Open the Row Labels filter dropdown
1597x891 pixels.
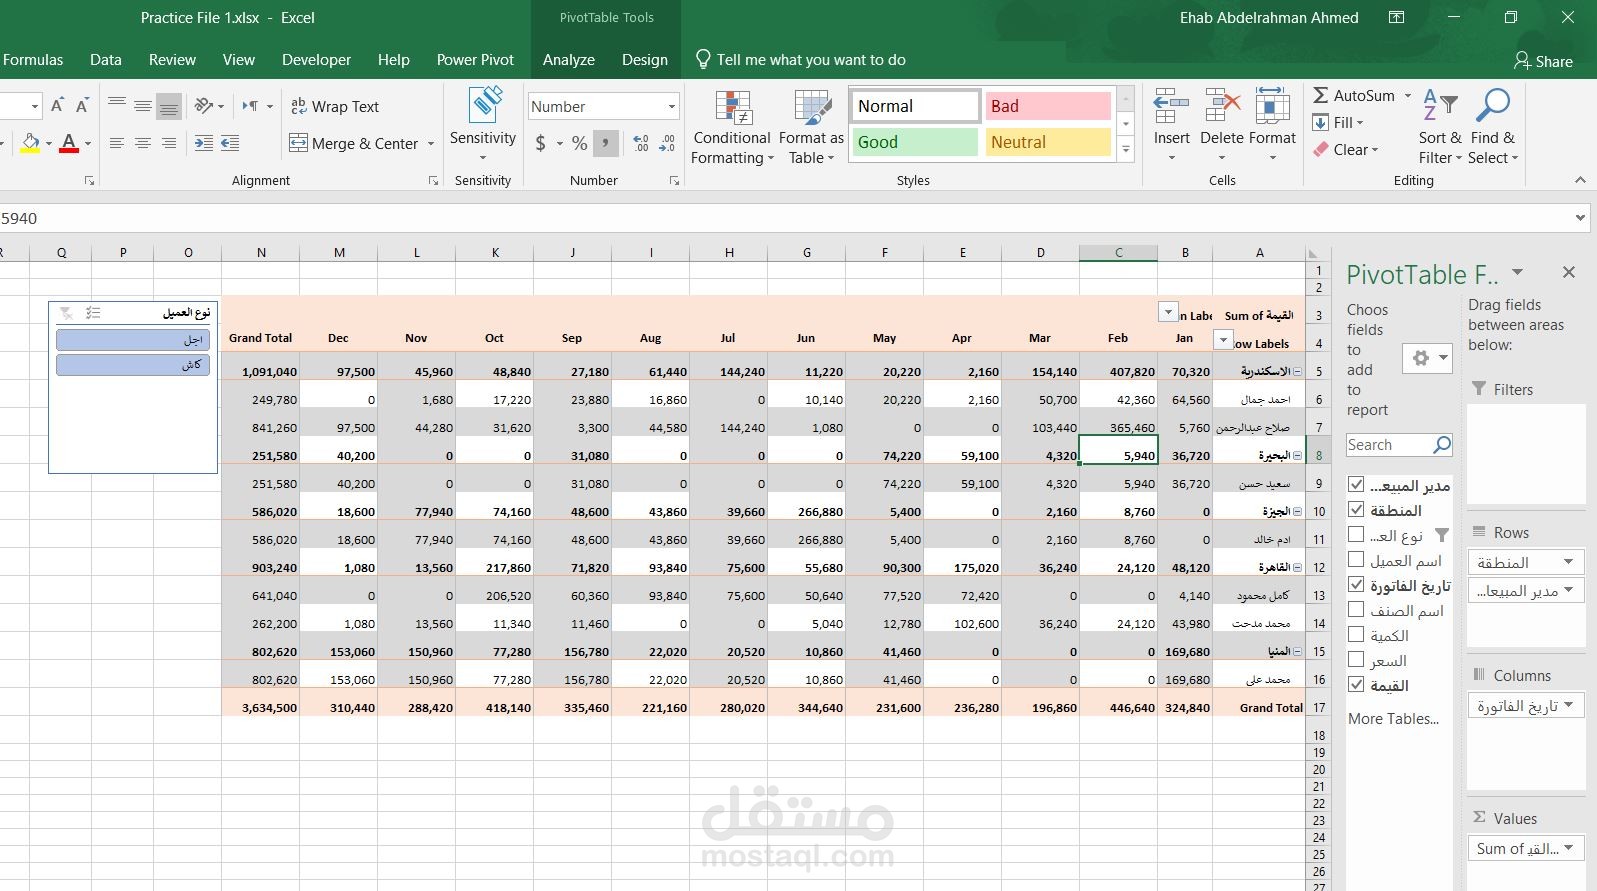coord(1222,341)
